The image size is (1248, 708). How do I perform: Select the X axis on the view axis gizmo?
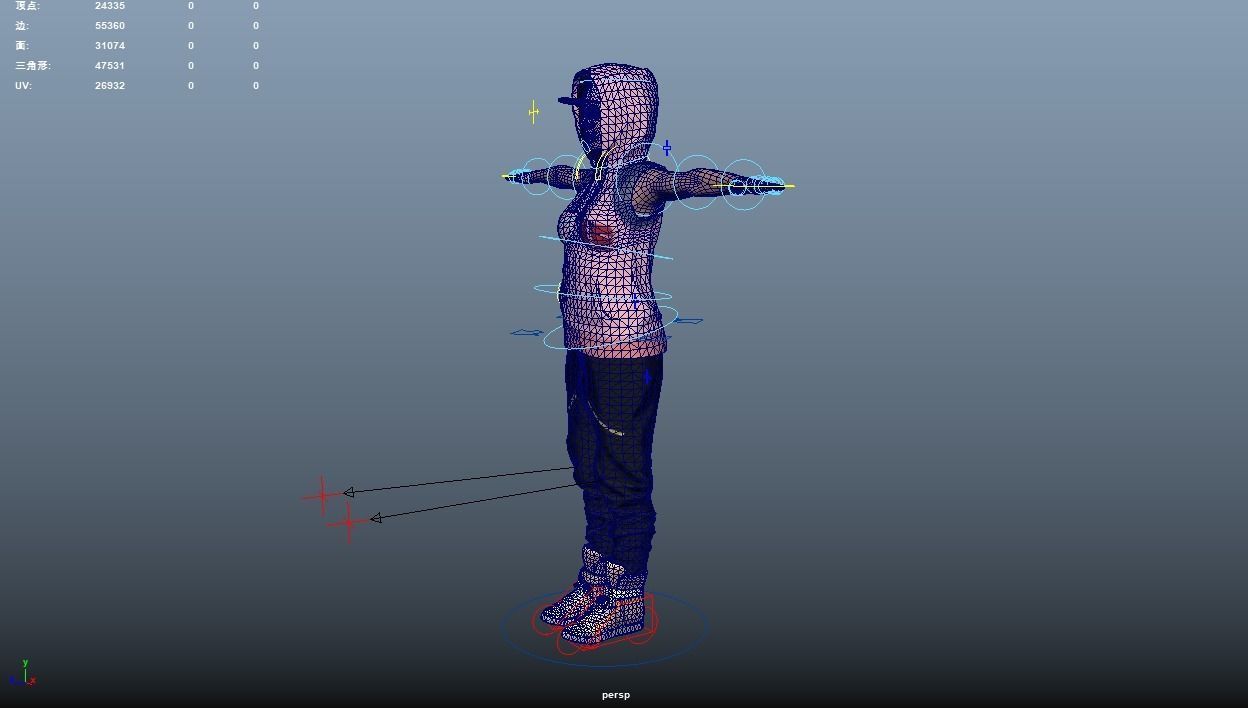pyautogui.click(x=33, y=681)
